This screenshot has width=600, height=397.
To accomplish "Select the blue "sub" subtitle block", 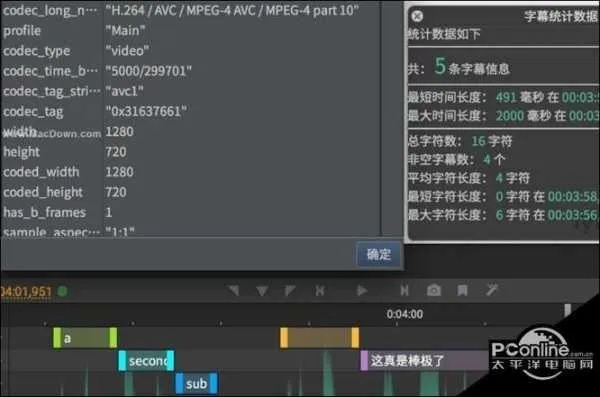I will [197, 383].
